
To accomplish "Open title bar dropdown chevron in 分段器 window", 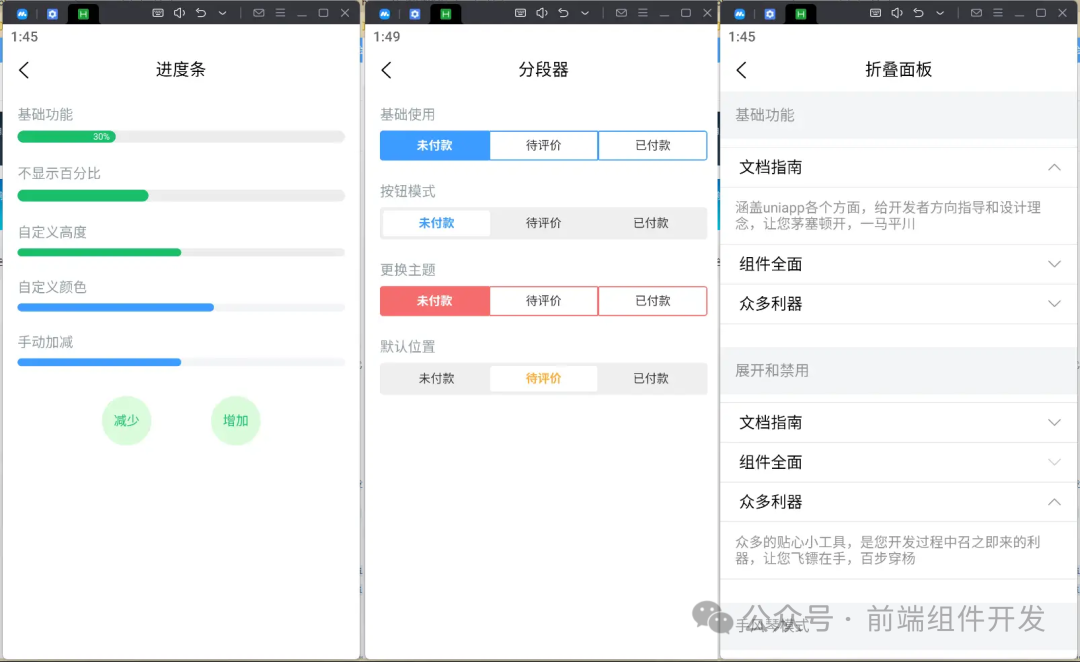I will click(x=585, y=13).
